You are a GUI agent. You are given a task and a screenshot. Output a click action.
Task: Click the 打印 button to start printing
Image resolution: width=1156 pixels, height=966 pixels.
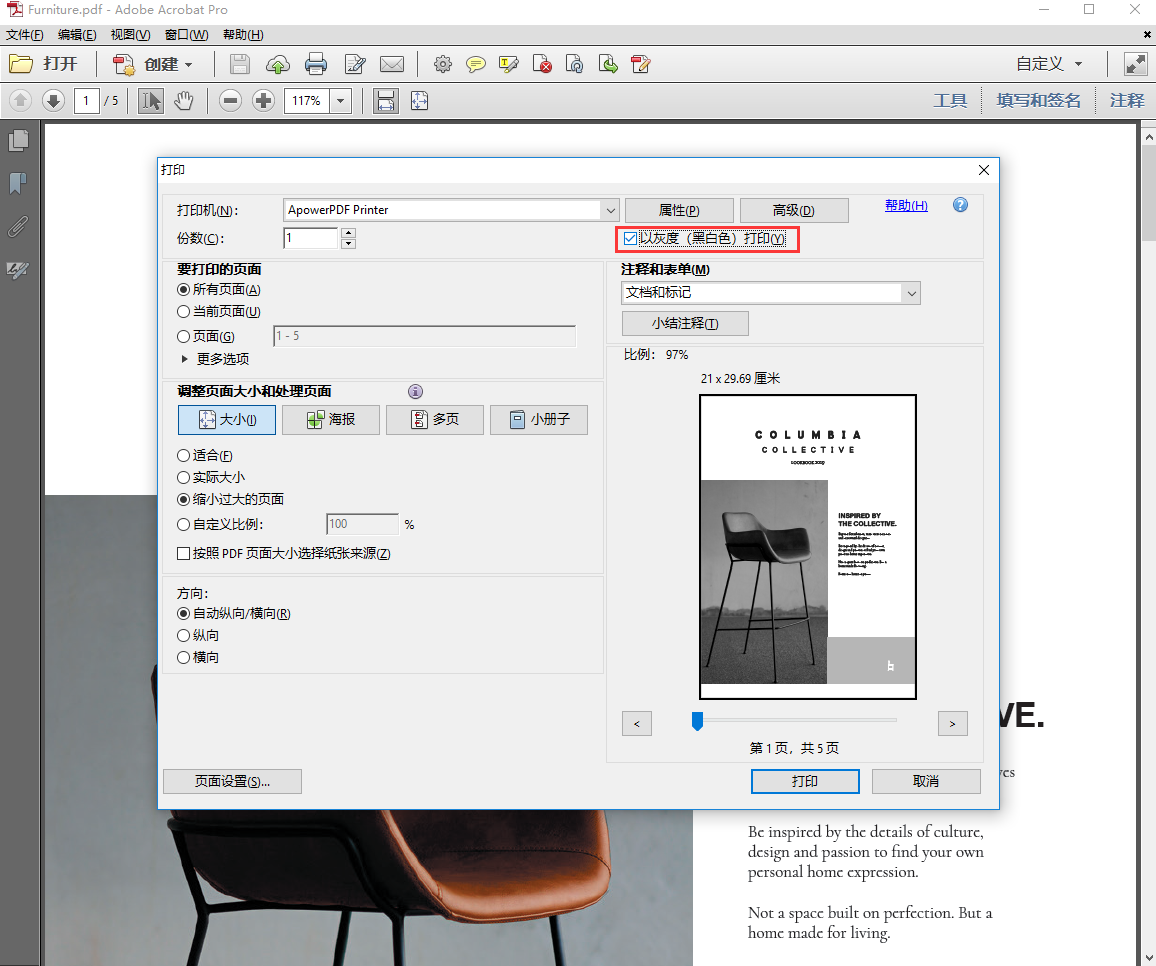click(x=805, y=781)
